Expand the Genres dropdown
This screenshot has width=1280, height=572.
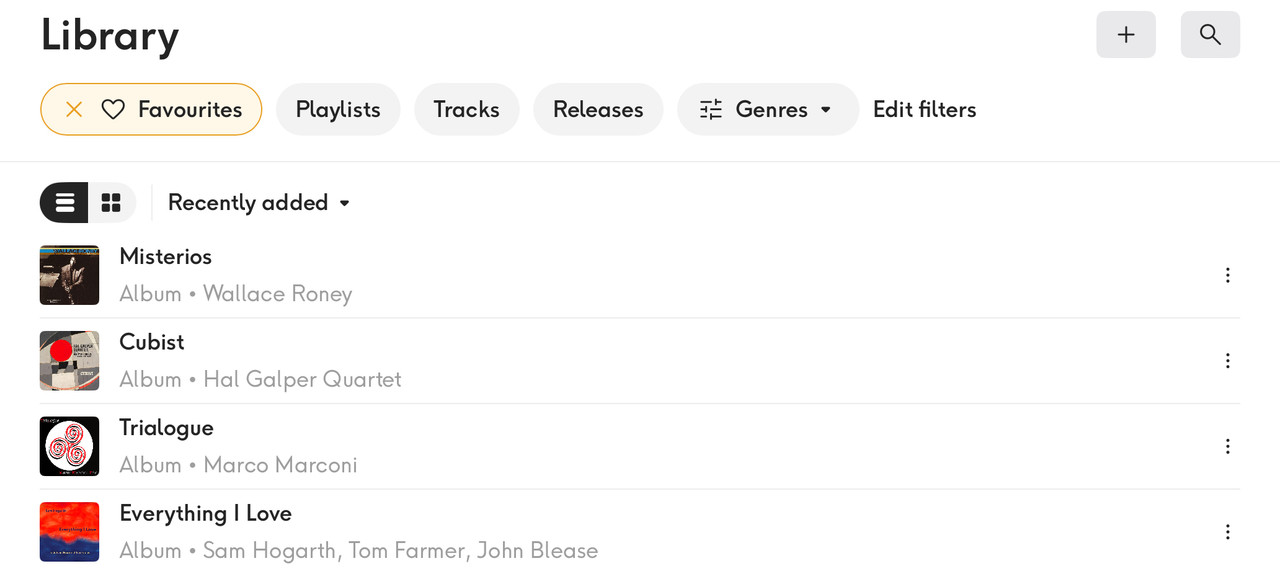pos(768,109)
